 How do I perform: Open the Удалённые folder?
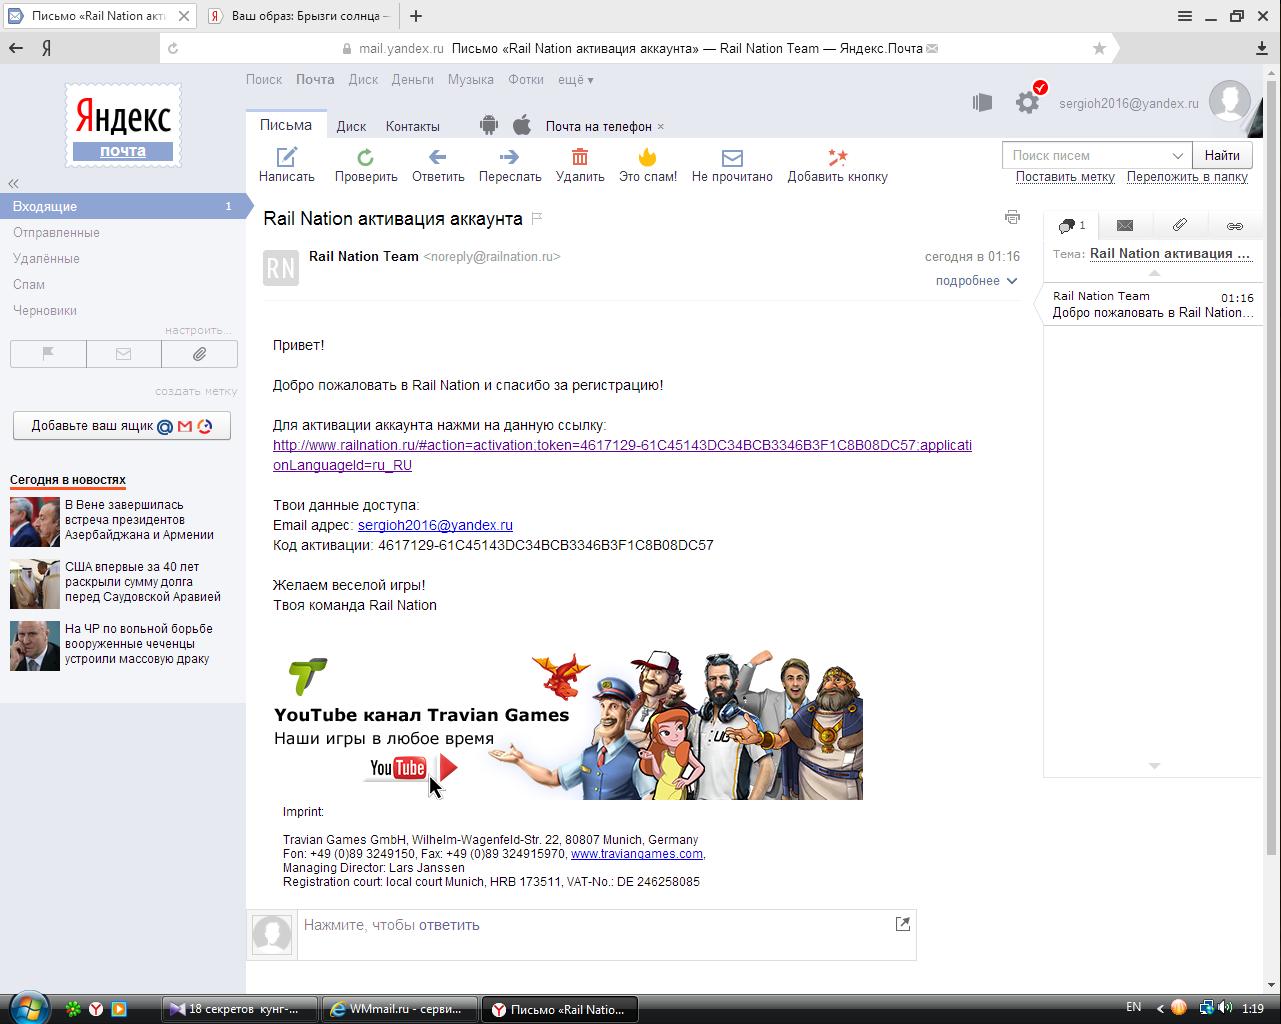pyautogui.click(x=46, y=258)
